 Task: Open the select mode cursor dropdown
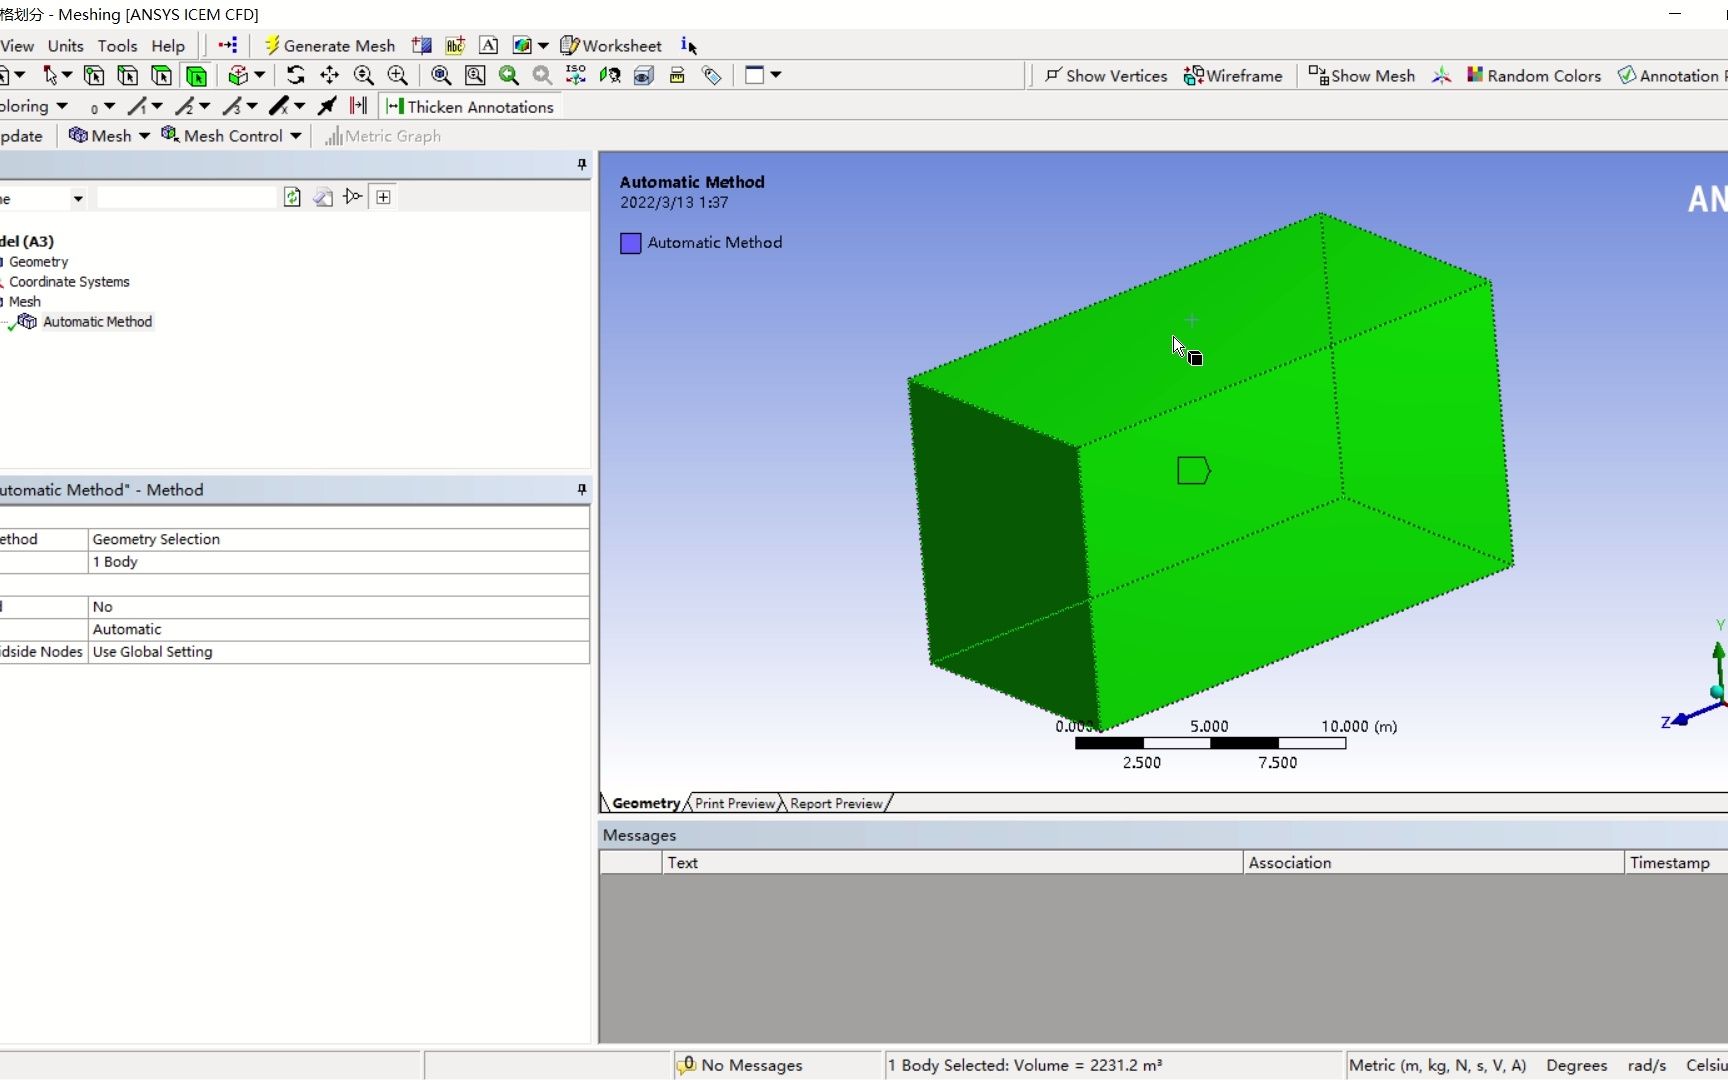pyautogui.click(x=58, y=75)
